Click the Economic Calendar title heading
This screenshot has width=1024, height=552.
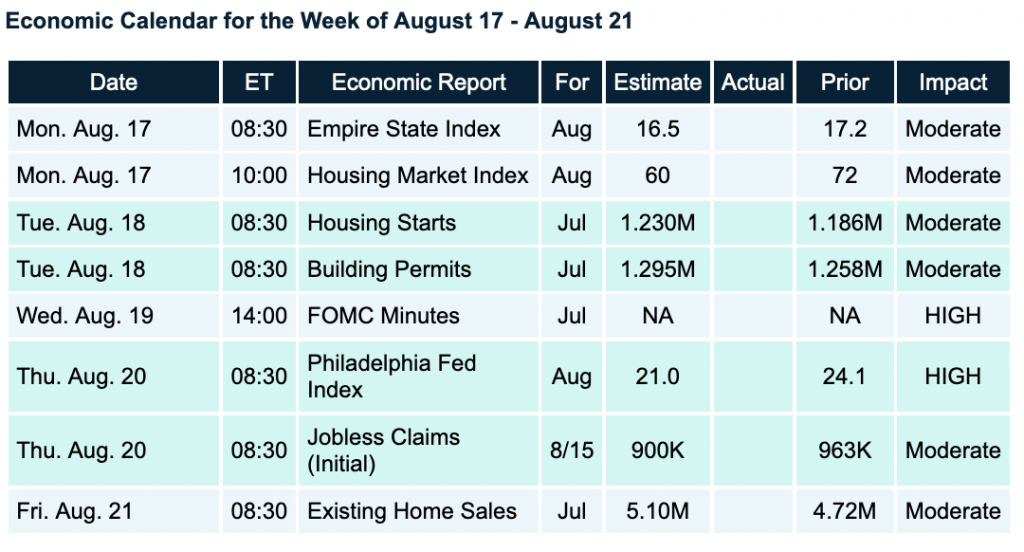(319, 22)
